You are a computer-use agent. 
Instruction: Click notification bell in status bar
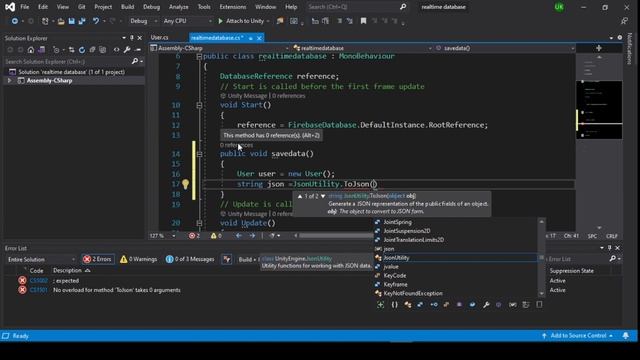625,336
